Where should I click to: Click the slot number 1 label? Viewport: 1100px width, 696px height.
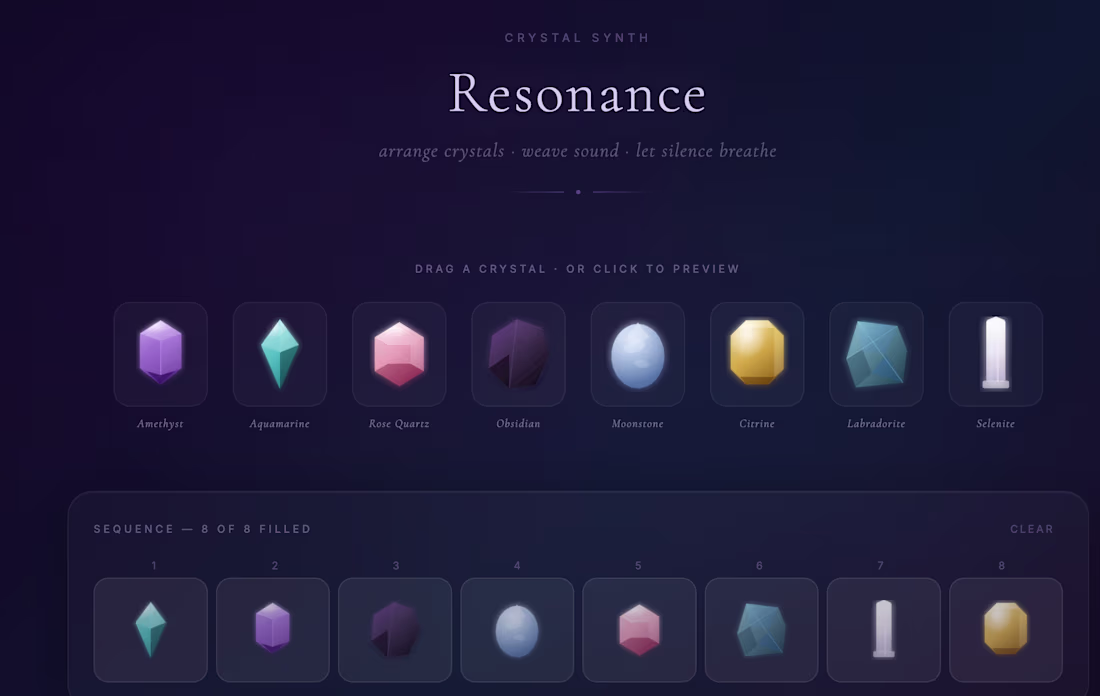pos(153,565)
